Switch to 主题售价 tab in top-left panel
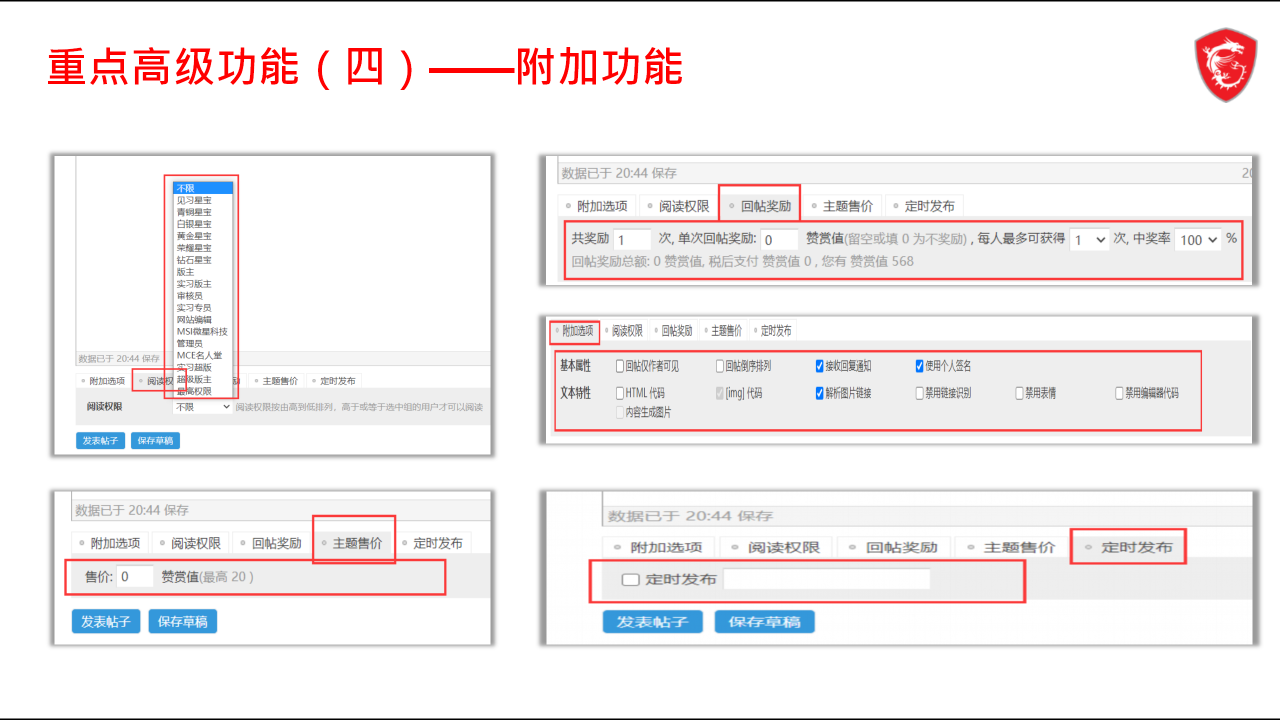The image size is (1280, 720). point(275,381)
